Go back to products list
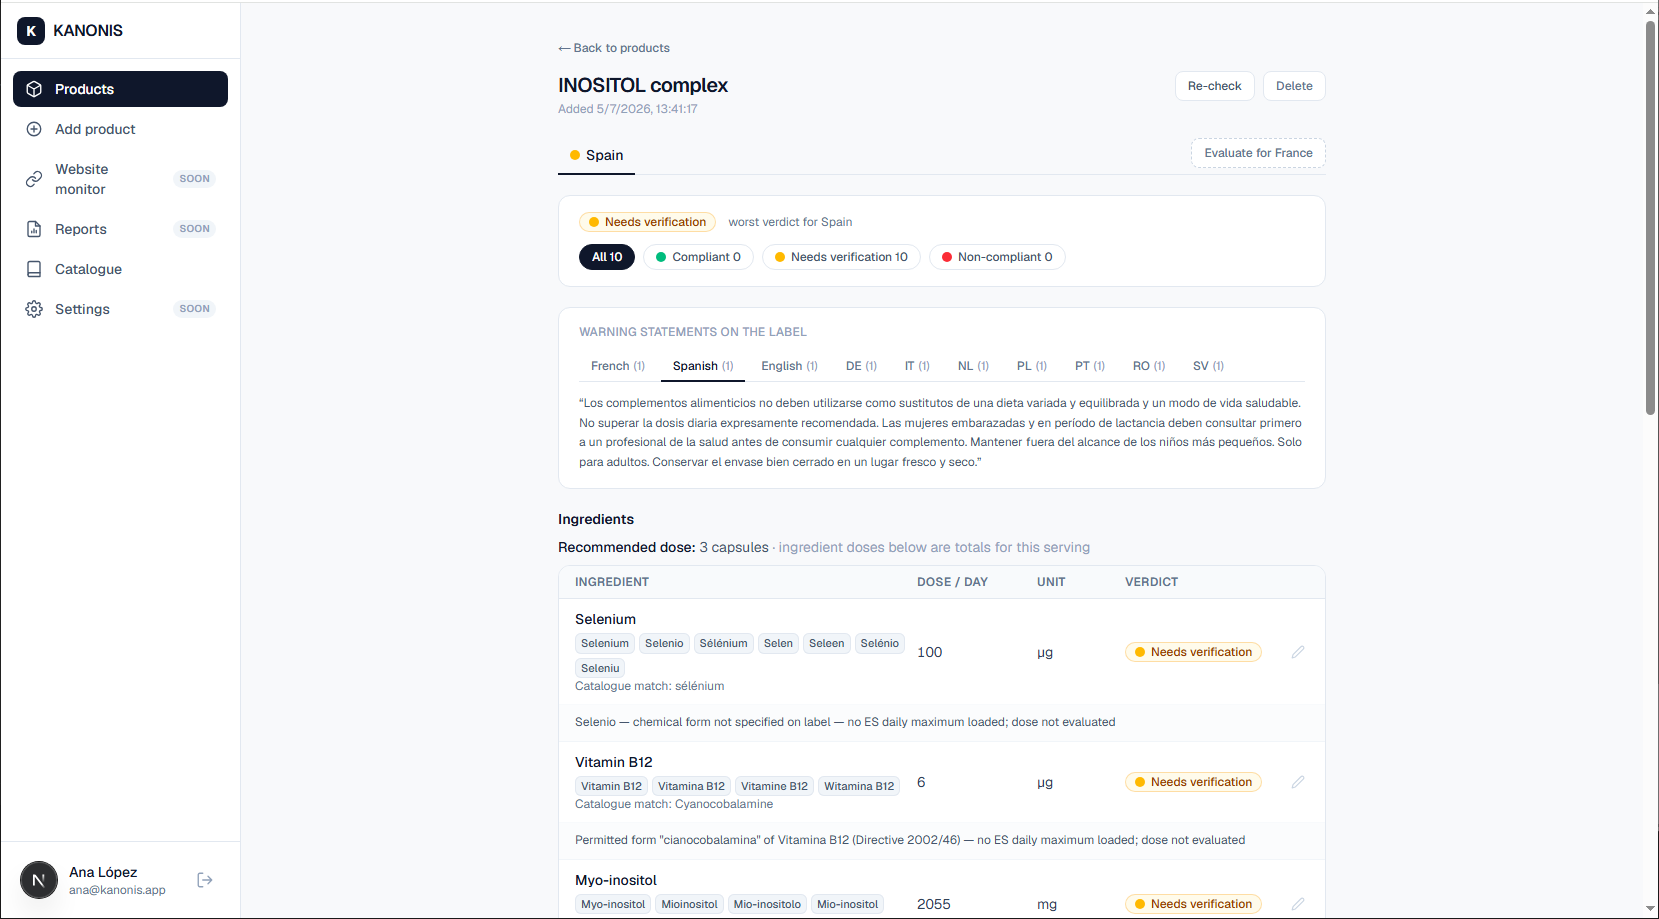The width and height of the screenshot is (1659, 919). click(x=614, y=48)
